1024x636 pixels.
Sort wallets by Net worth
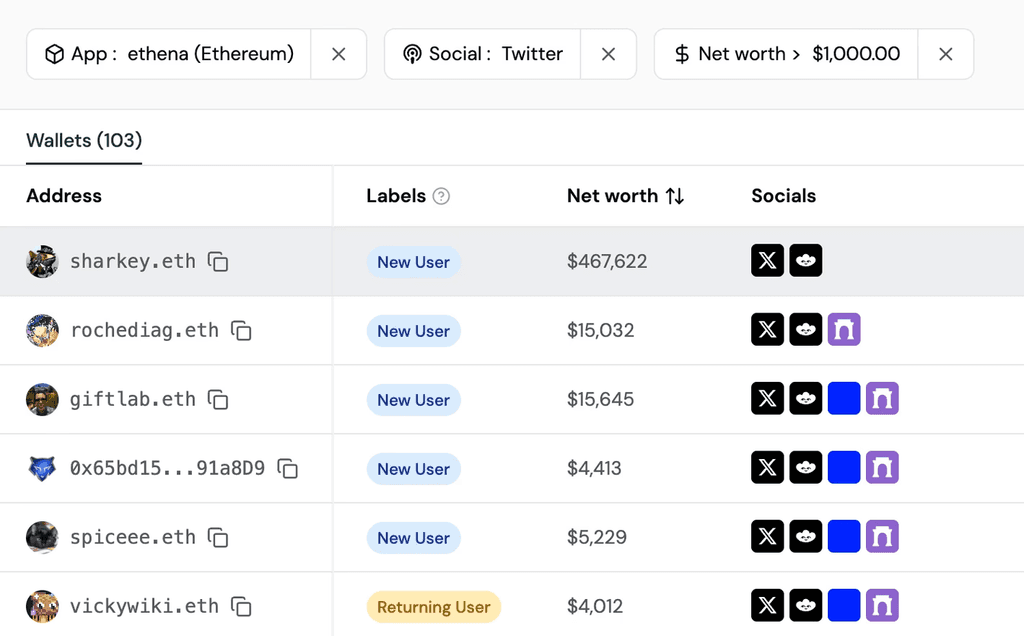(x=675, y=196)
